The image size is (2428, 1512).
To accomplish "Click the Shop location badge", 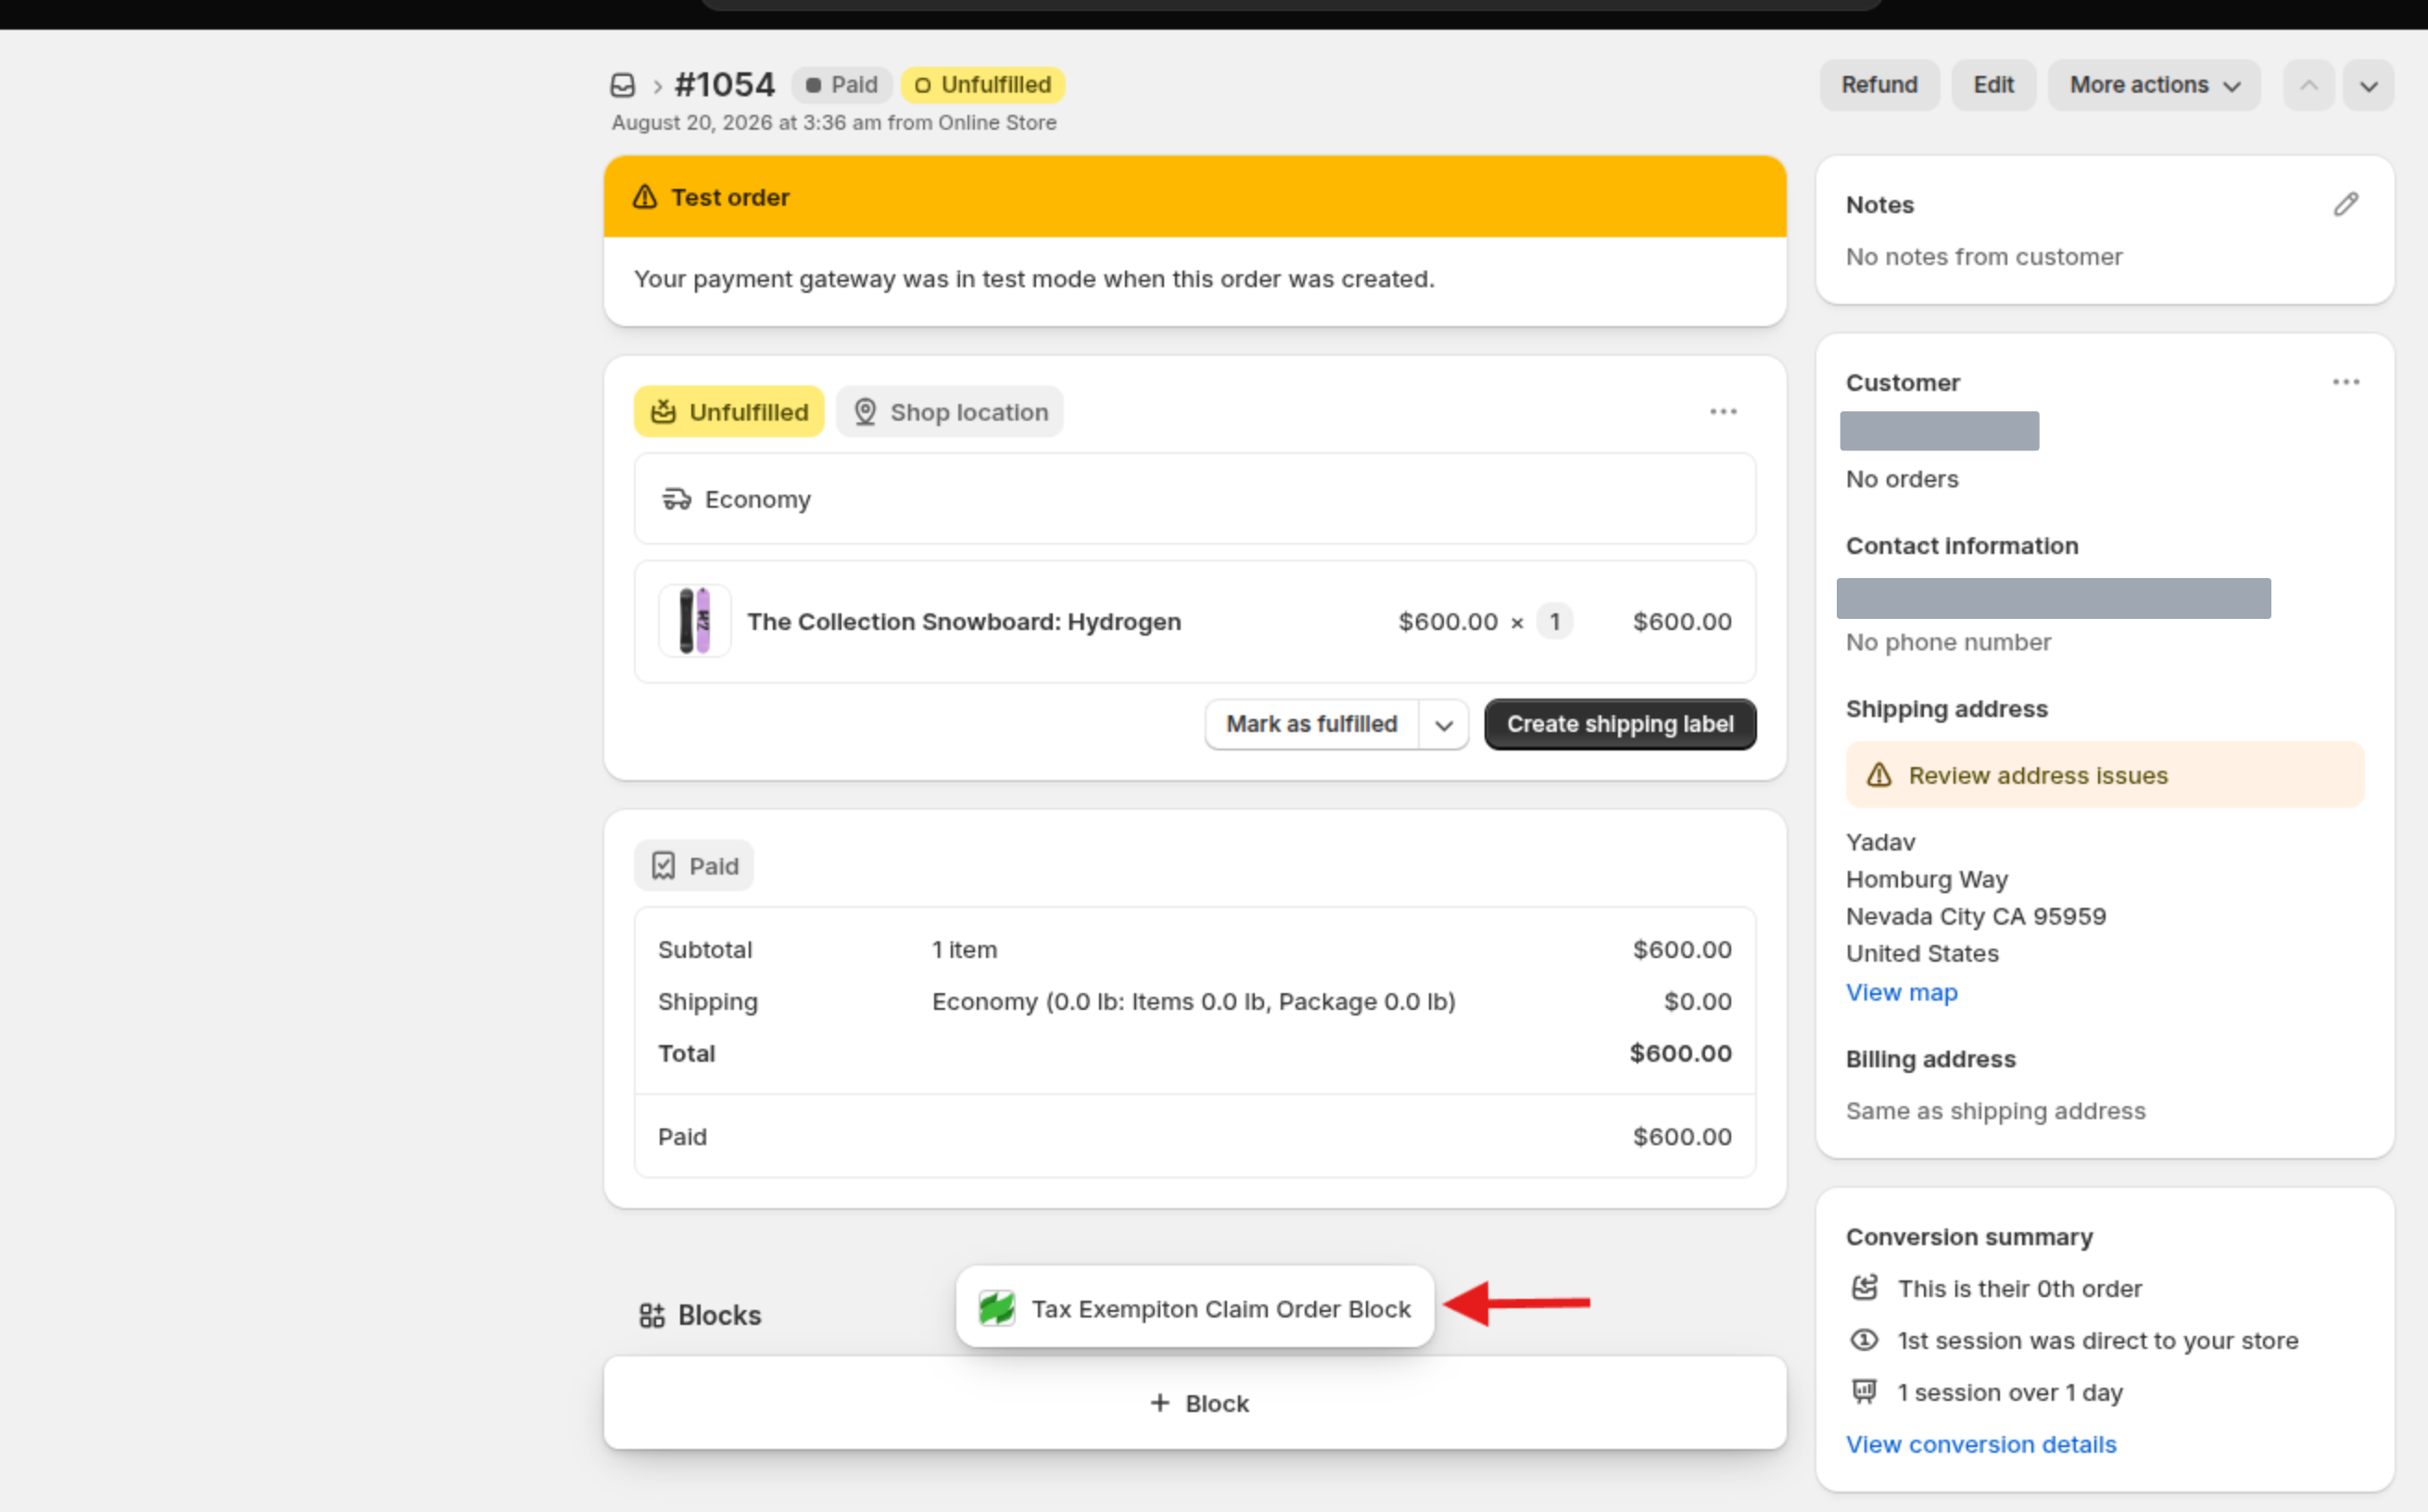I will coord(950,412).
